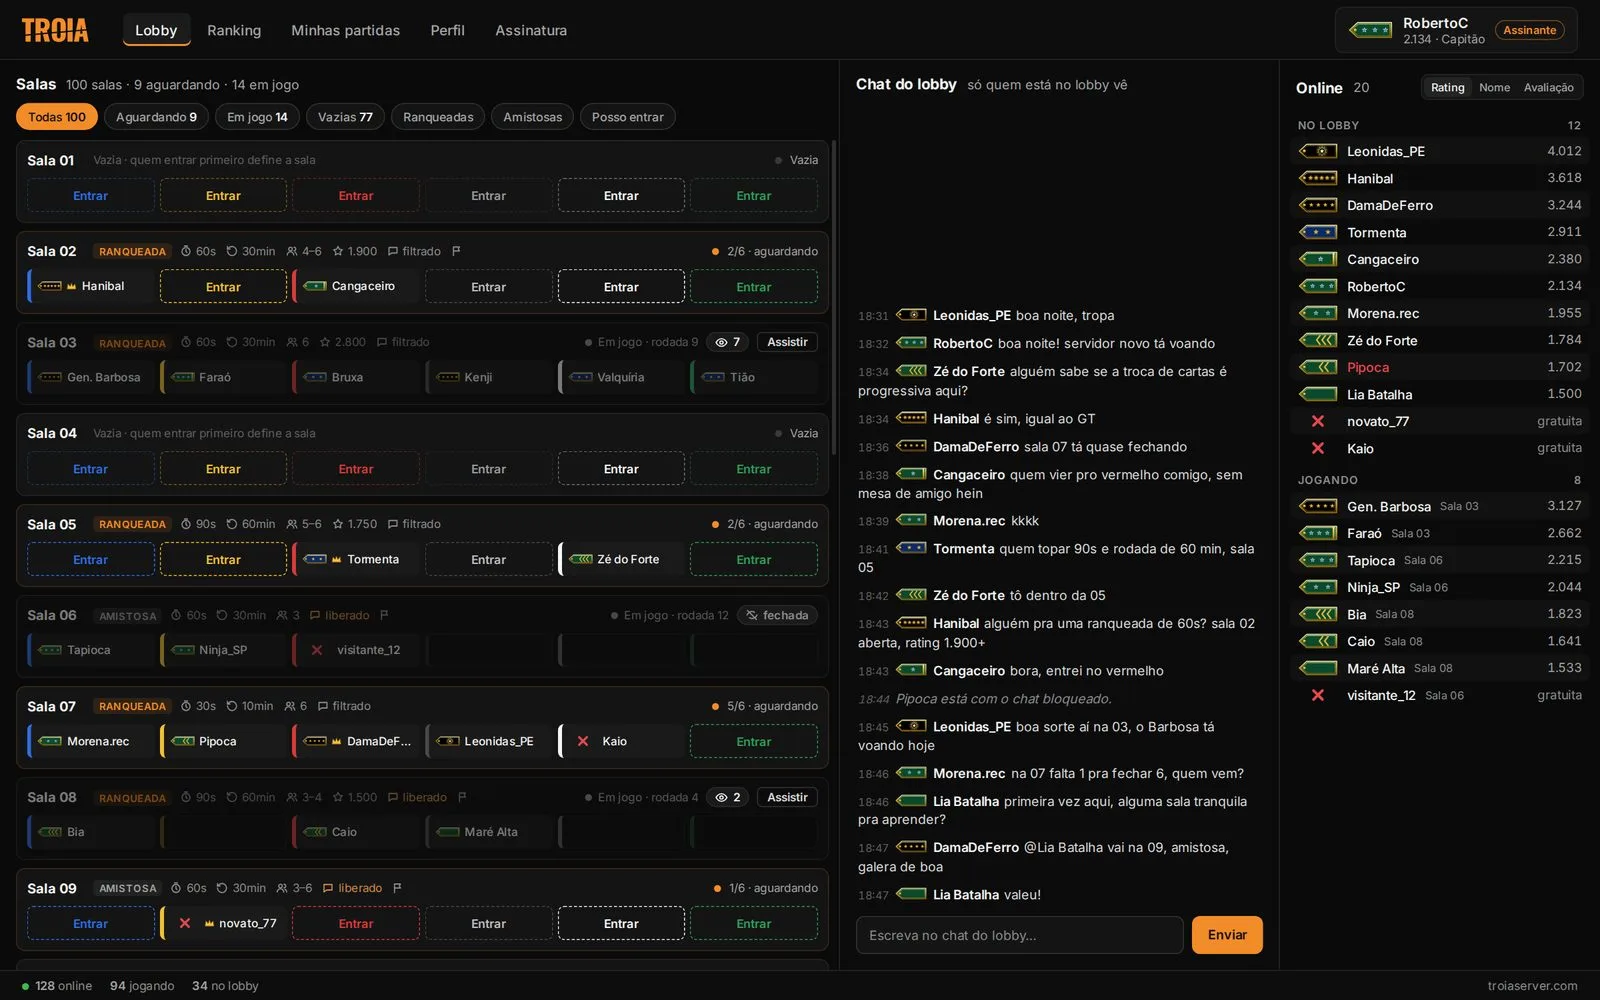Join the blue seat in Sala 01
This screenshot has height=1000, width=1600.
click(x=91, y=196)
